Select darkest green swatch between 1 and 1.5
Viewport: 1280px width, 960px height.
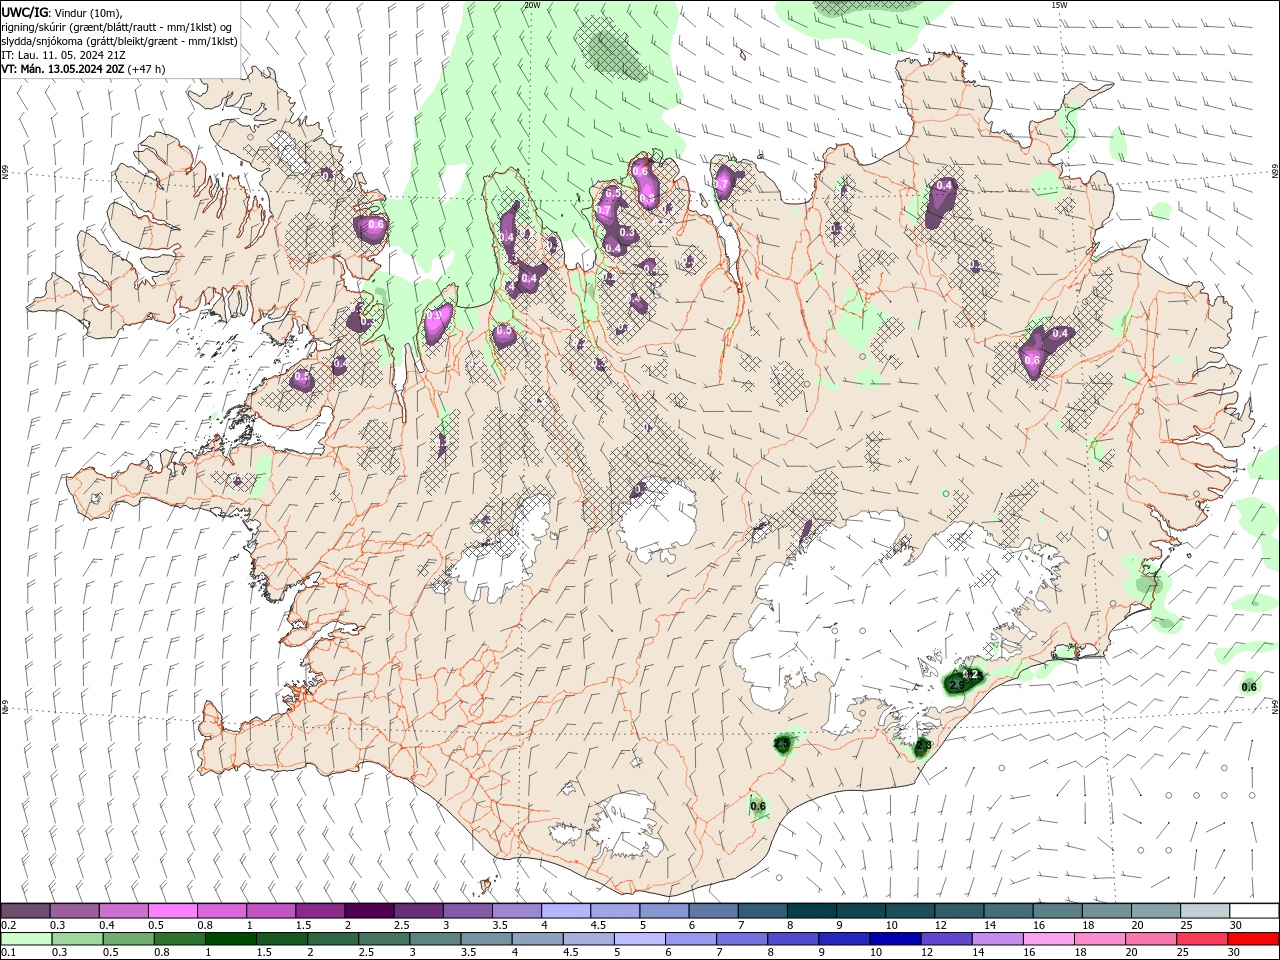230,939
